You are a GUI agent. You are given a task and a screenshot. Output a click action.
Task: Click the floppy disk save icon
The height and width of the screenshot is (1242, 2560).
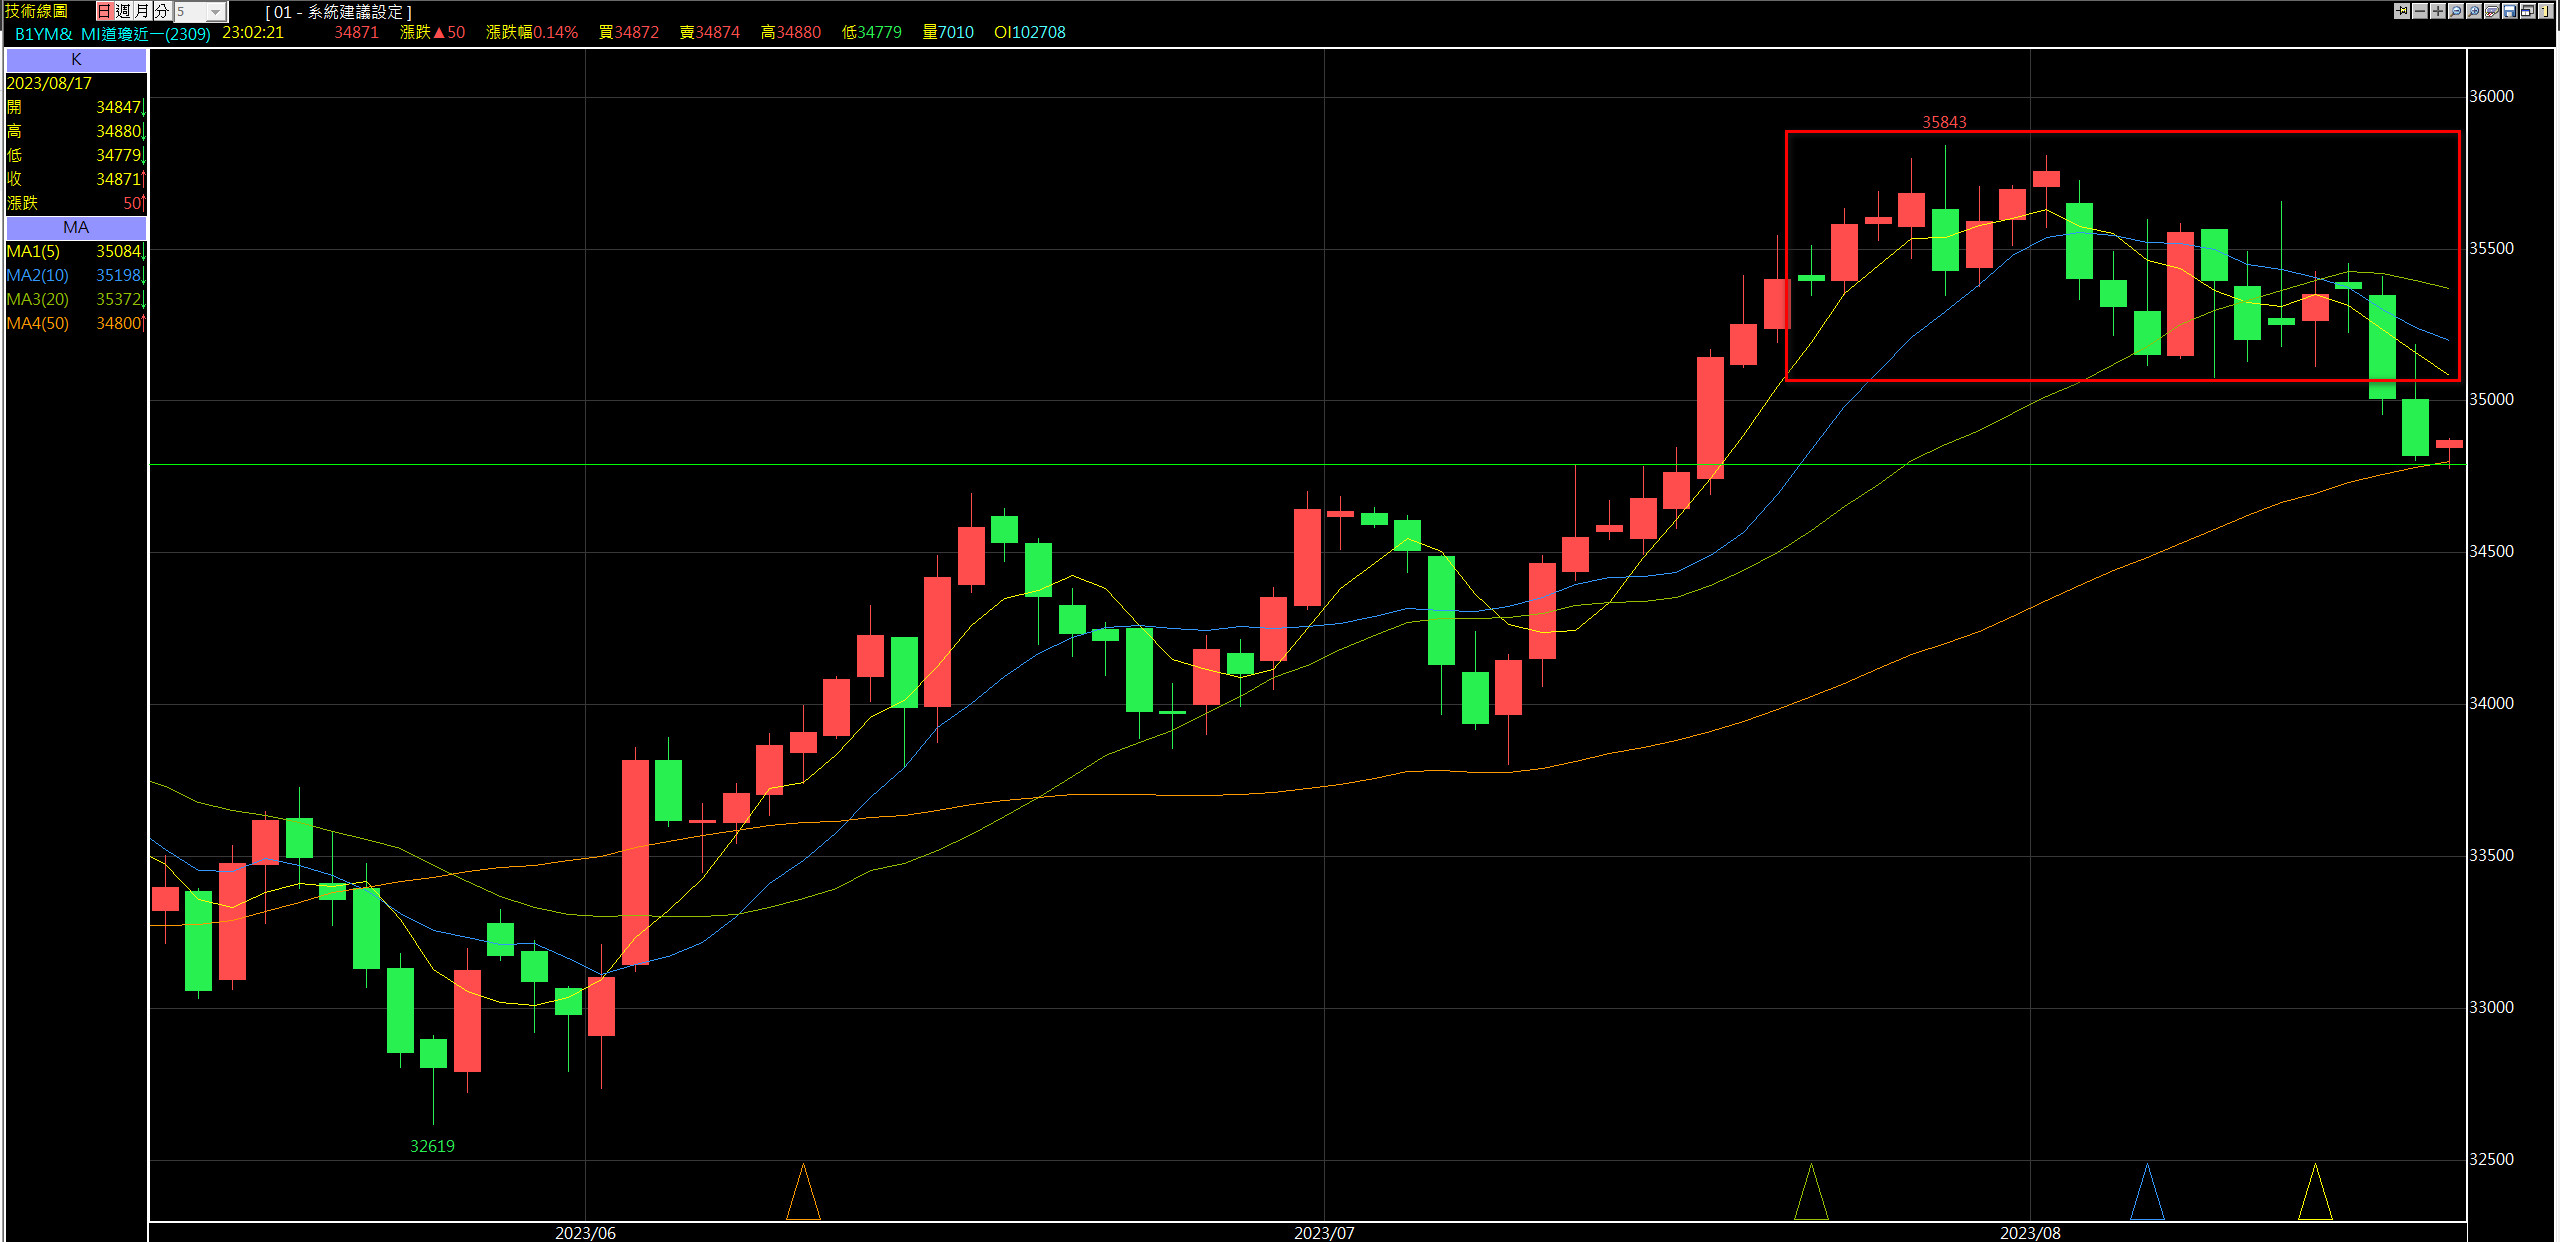coord(2510,11)
